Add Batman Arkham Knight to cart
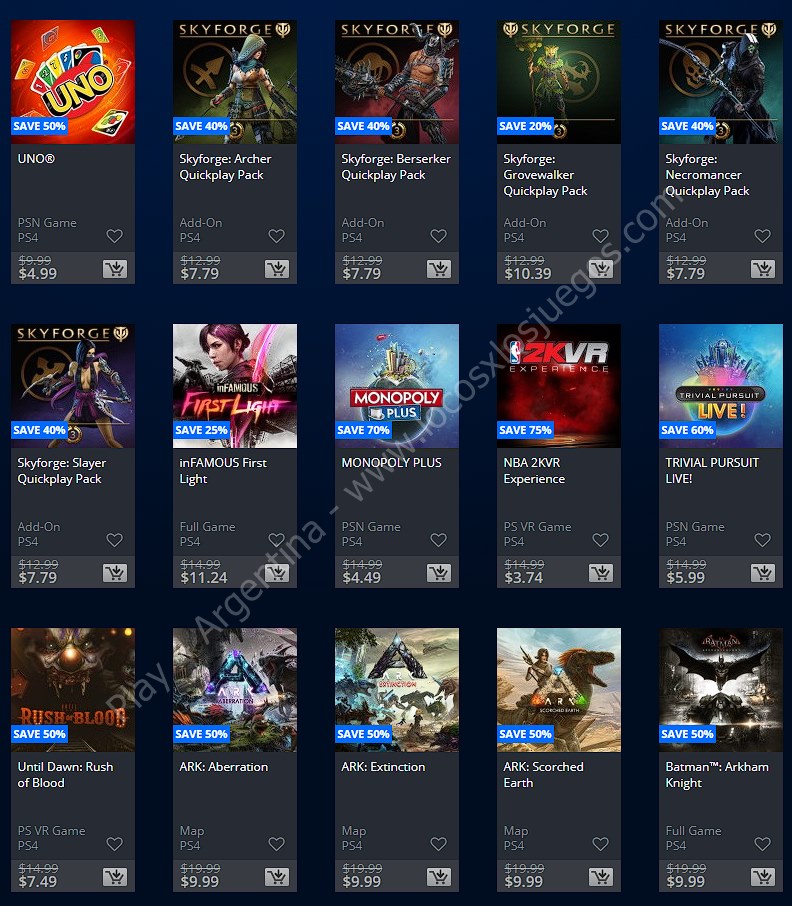 (x=763, y=877)
